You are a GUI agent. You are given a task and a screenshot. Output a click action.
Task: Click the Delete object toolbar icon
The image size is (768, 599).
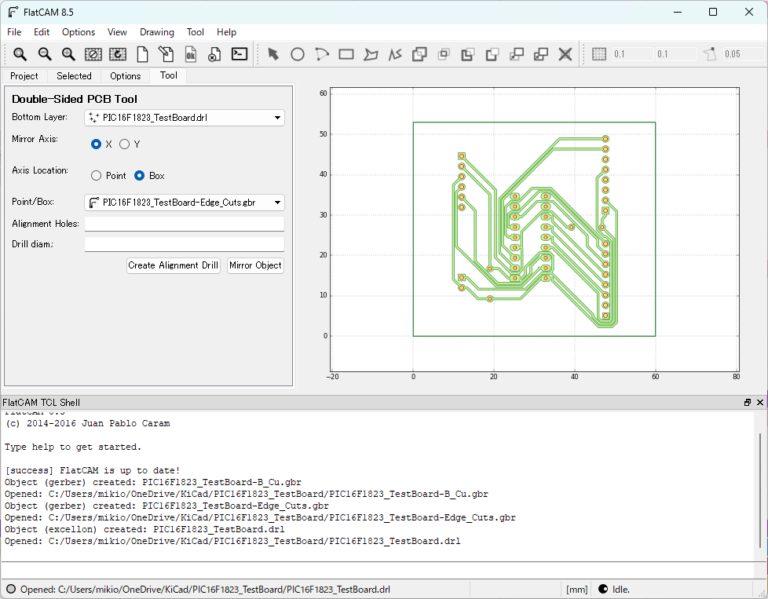pyautogui.click(x=215, y=54)
